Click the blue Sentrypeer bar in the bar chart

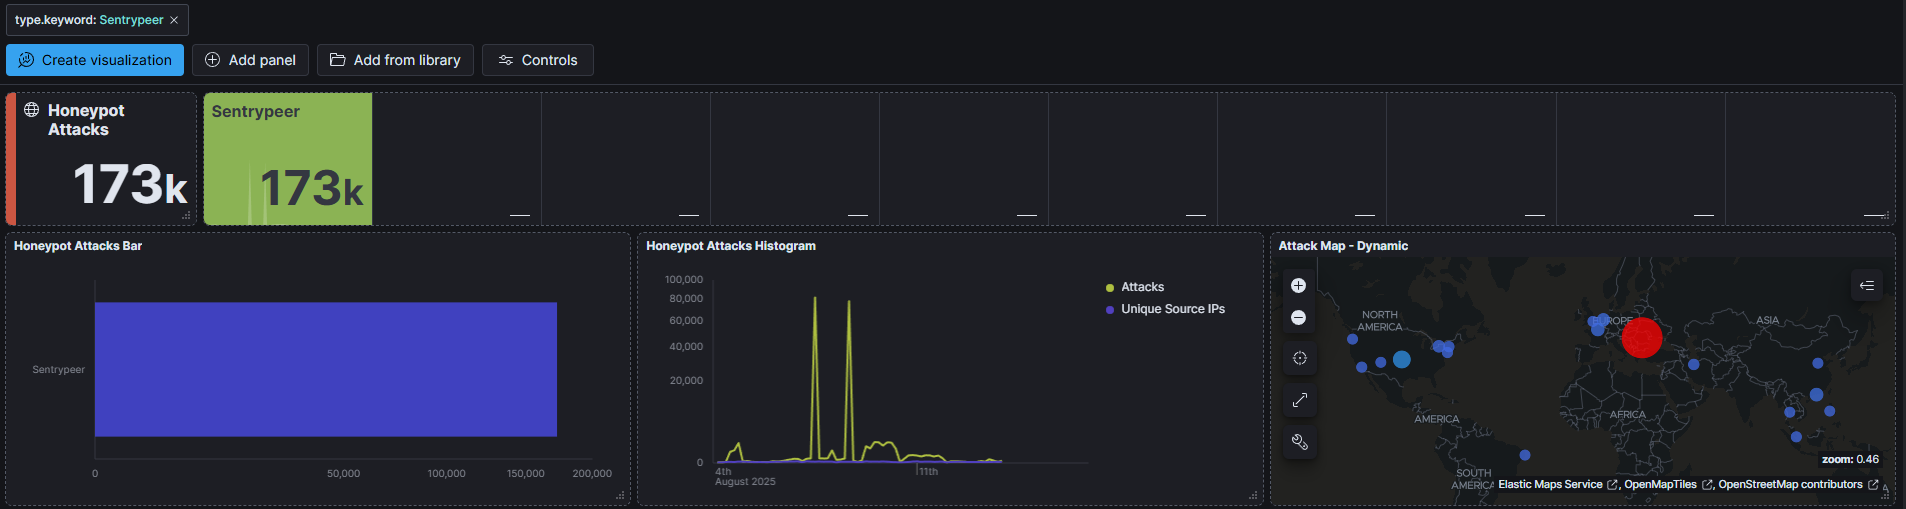click(326, 369)
